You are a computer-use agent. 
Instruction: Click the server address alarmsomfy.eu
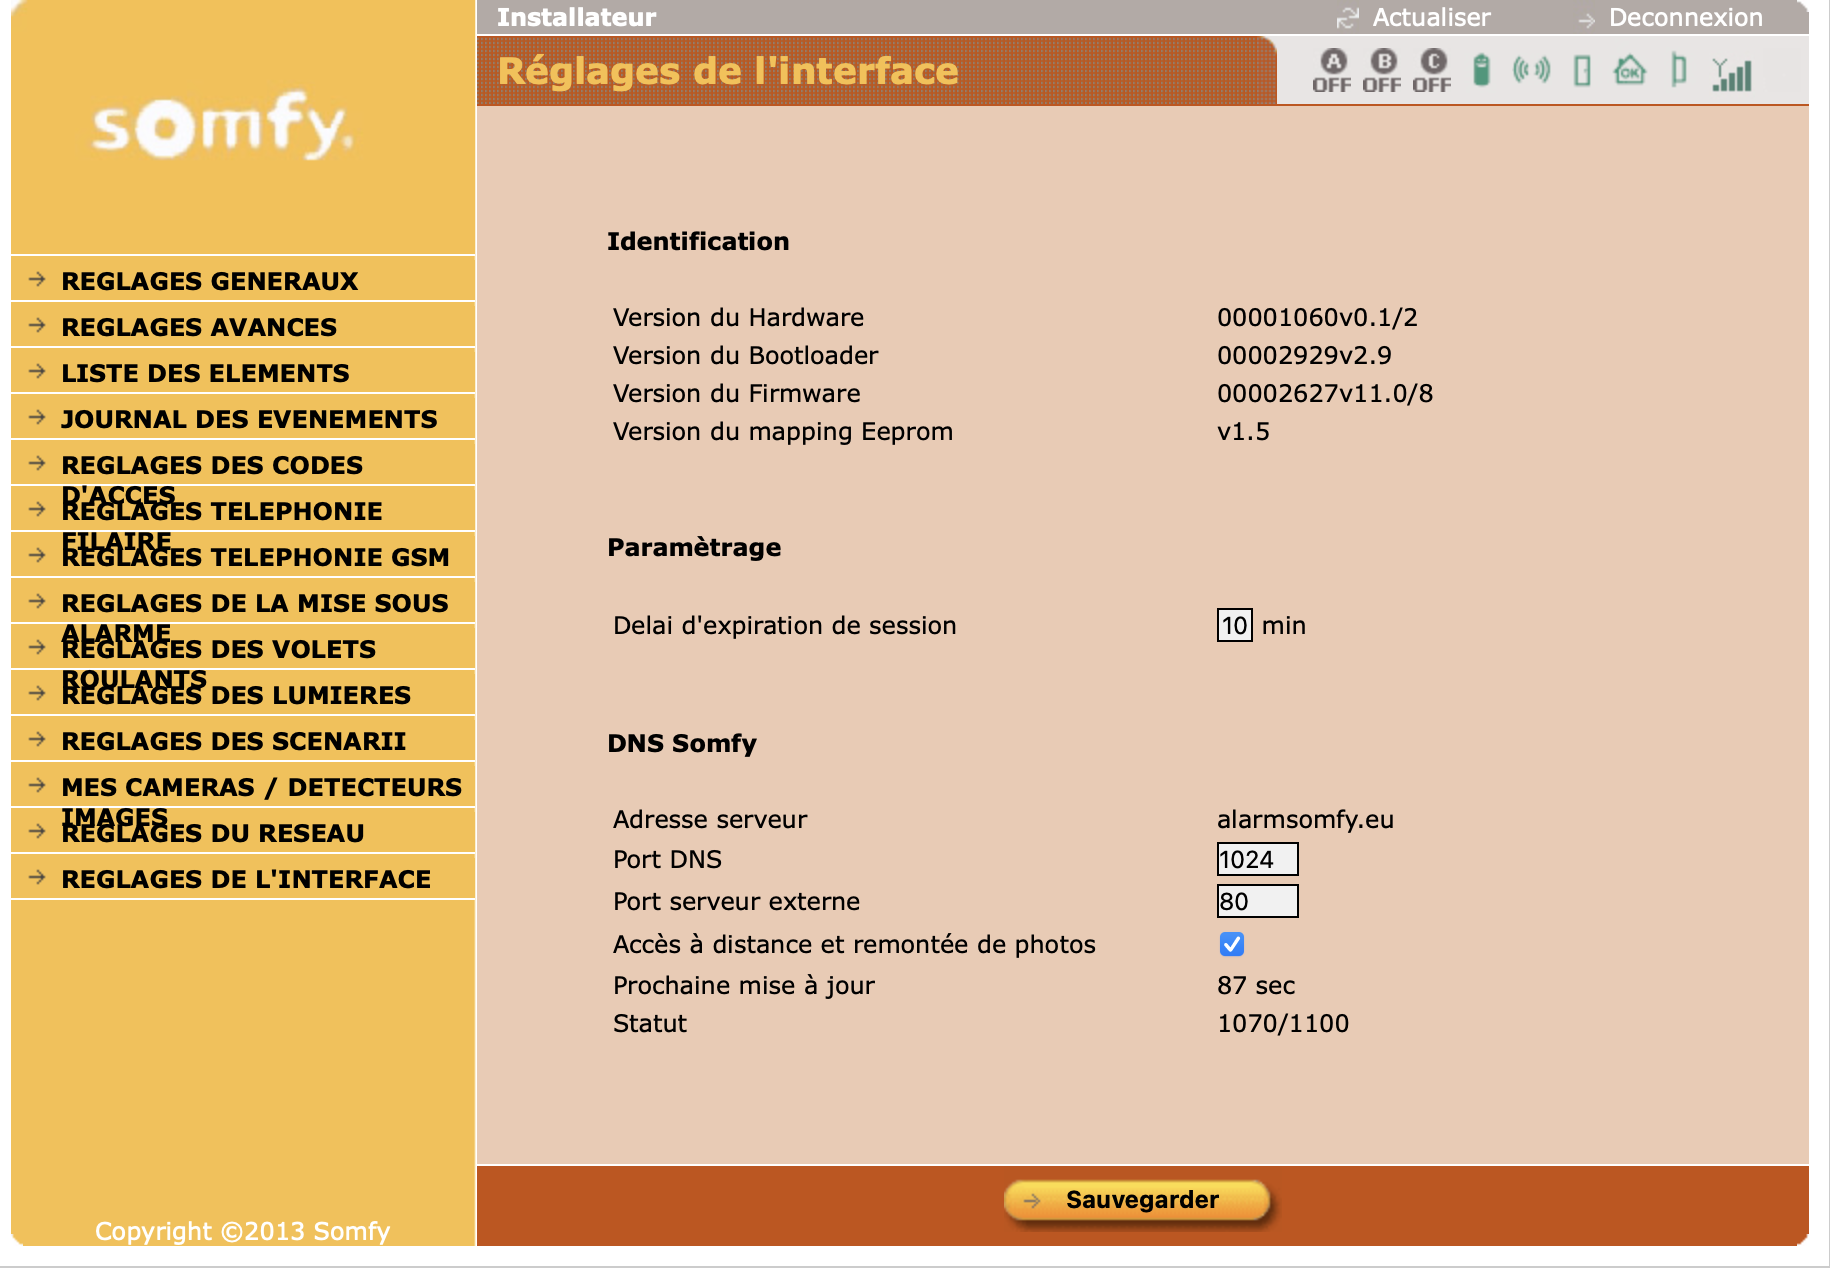pyautogui.click(x=1305, y=819)
